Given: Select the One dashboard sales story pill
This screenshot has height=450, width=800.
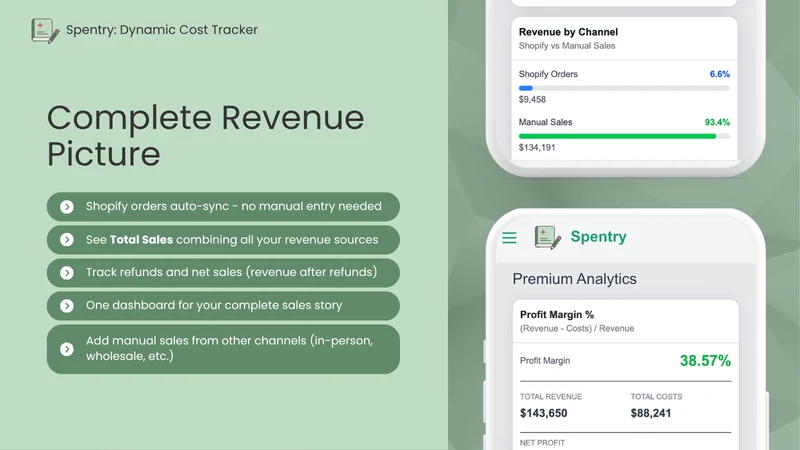Looking at the screenshot, I should point(223,306).
